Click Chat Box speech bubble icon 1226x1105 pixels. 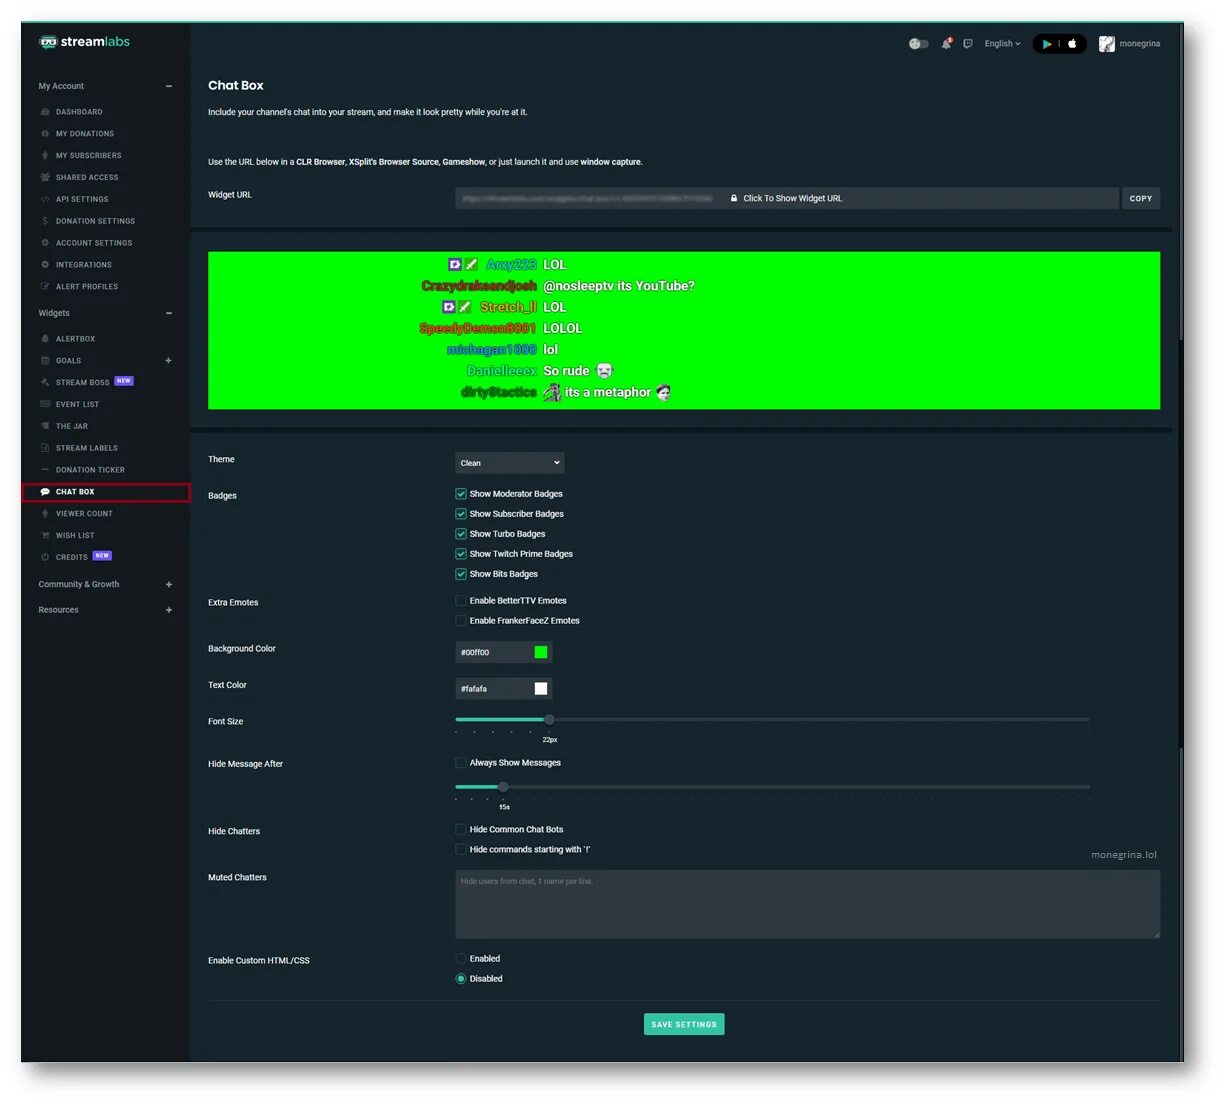45,492
